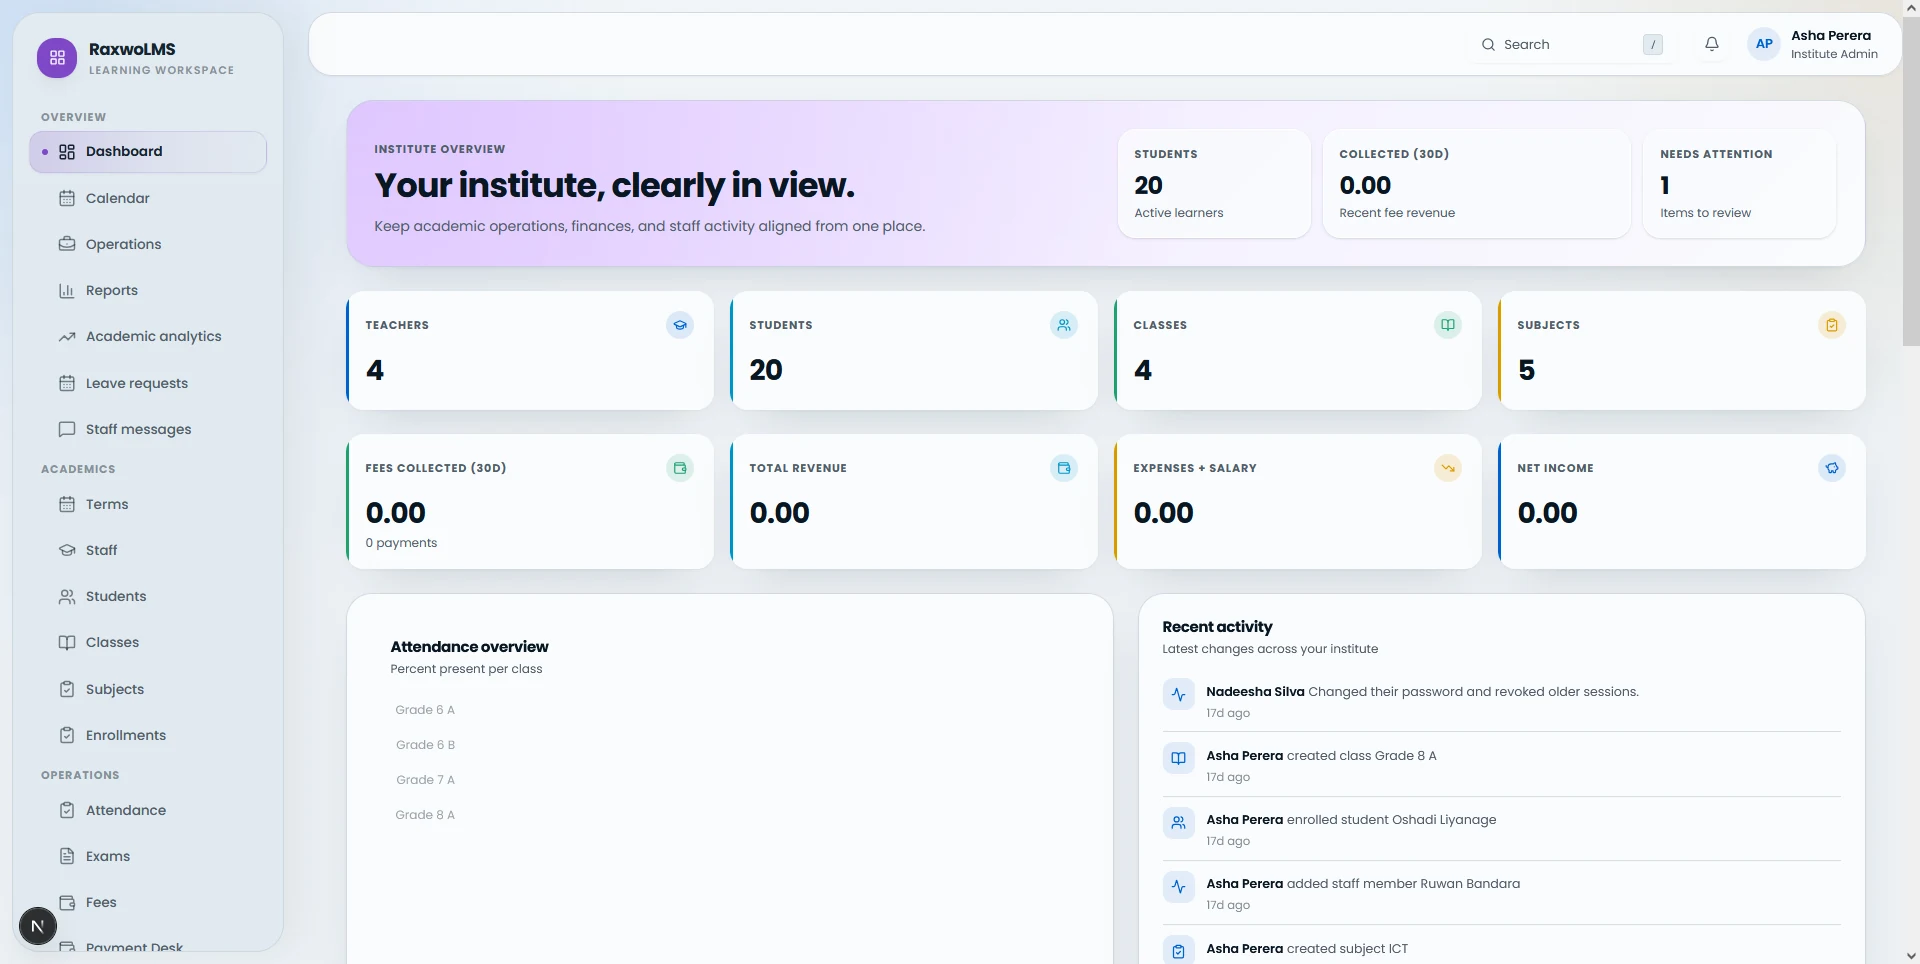Image resolution: width=1920 pixels, height=964 pixels.
Task: Go to Fees in the sidebar
Action: tap(148, 902)
